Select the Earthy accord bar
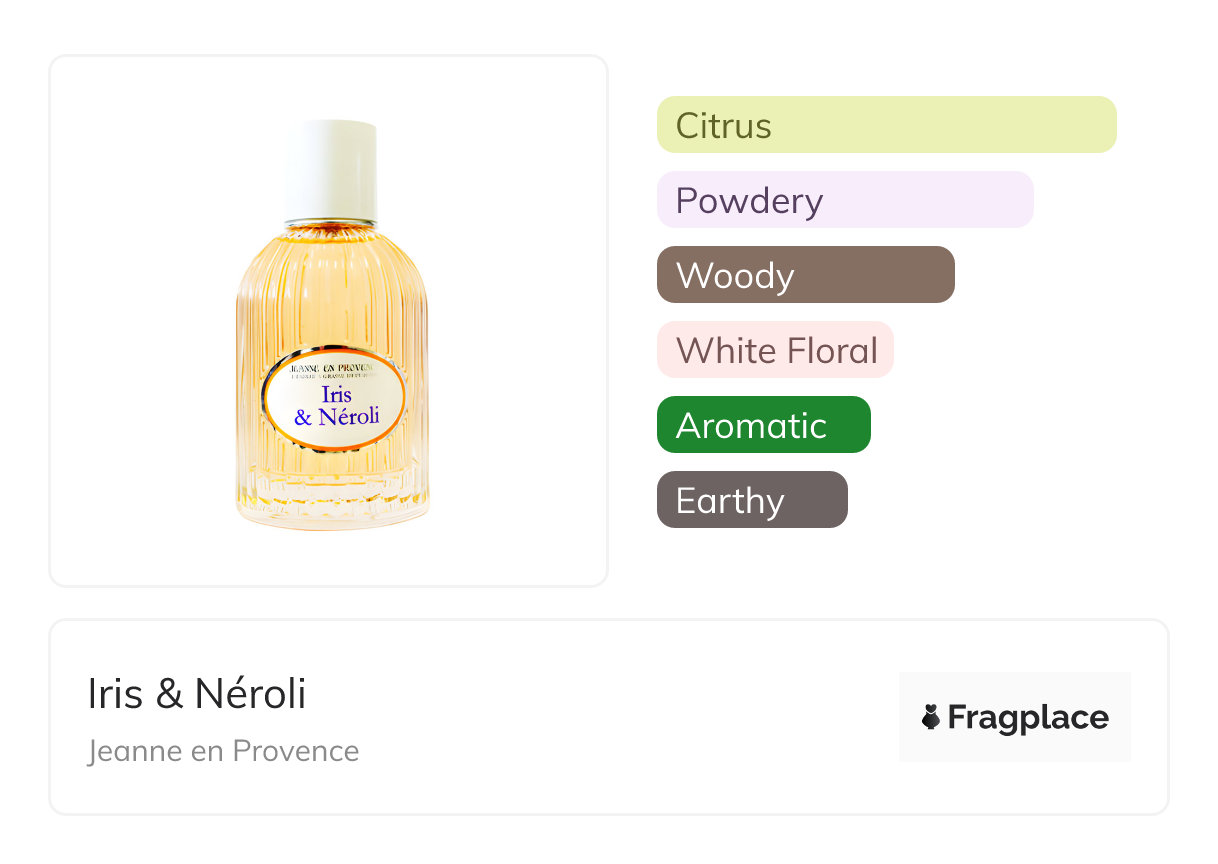The width and height of the screenshot is (1218, 864). 752,500
